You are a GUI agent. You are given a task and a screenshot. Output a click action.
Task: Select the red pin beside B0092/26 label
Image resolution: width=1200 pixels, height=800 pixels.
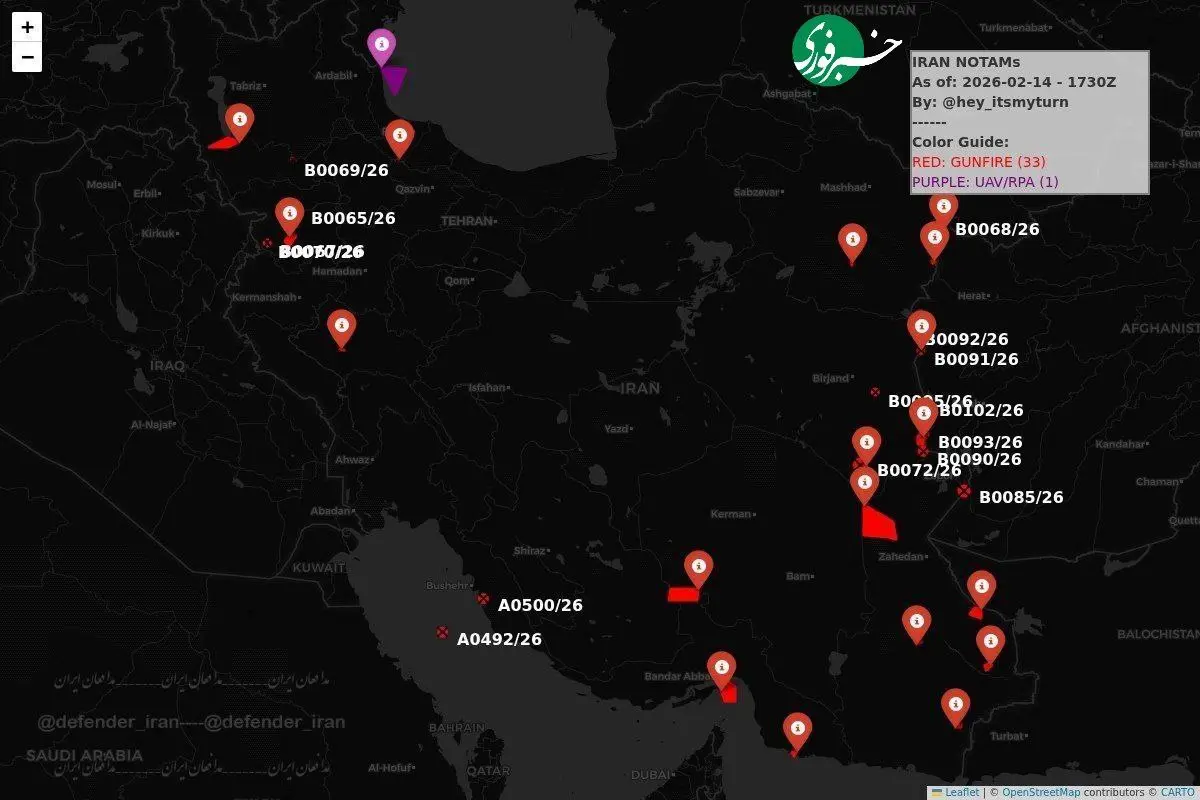(921, 327)
